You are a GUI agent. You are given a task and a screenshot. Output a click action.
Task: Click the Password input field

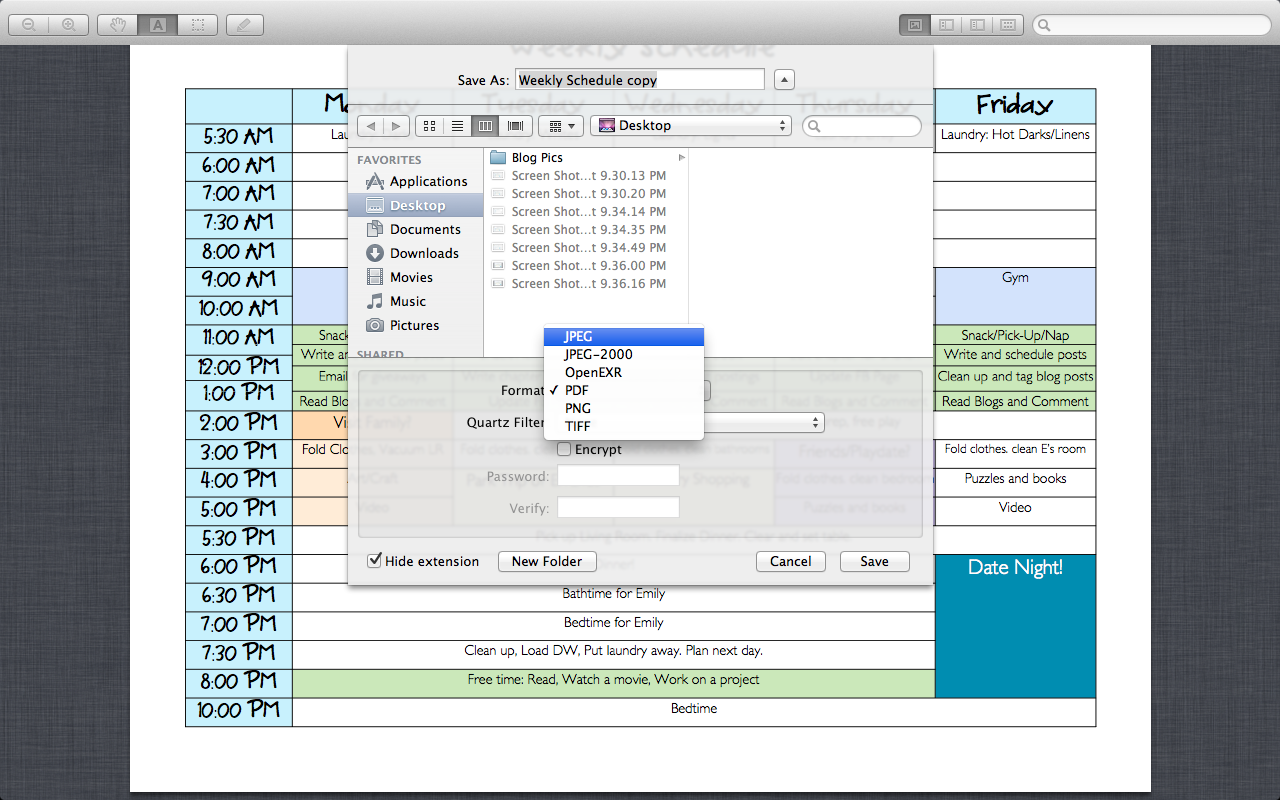[618, 476]
